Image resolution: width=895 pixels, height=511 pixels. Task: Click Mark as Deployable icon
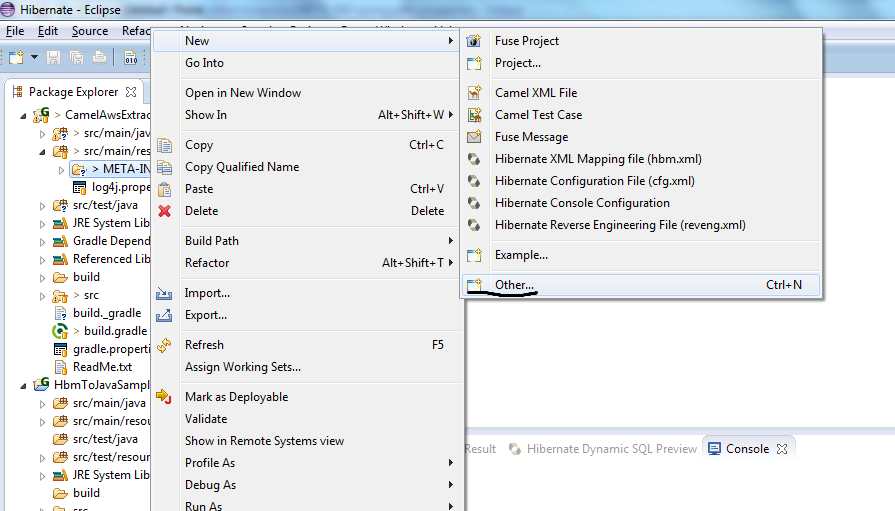point(164,396)
